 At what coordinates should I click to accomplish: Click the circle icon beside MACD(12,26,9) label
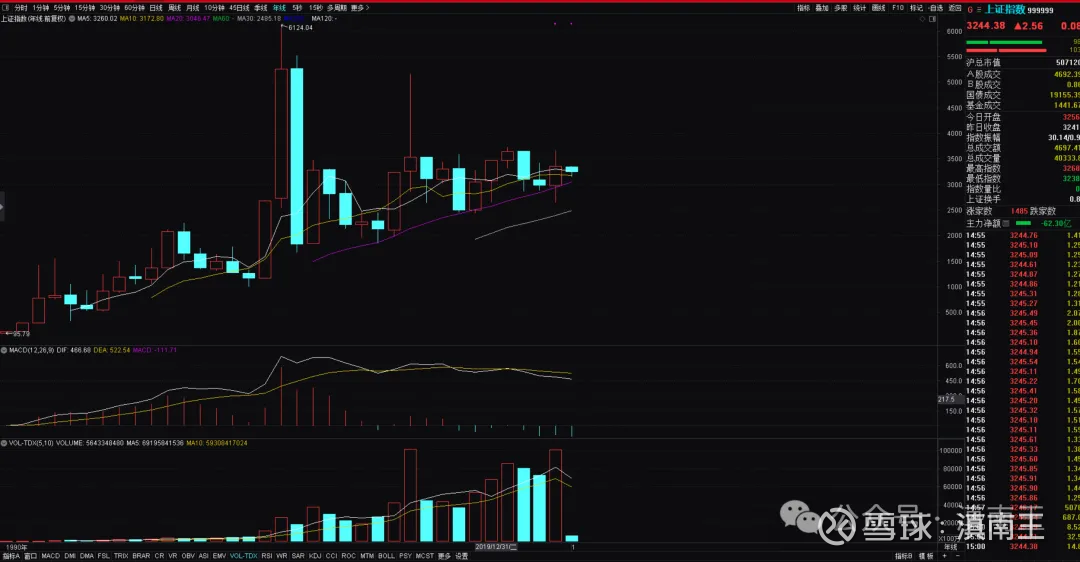click(x=4, y=351)
